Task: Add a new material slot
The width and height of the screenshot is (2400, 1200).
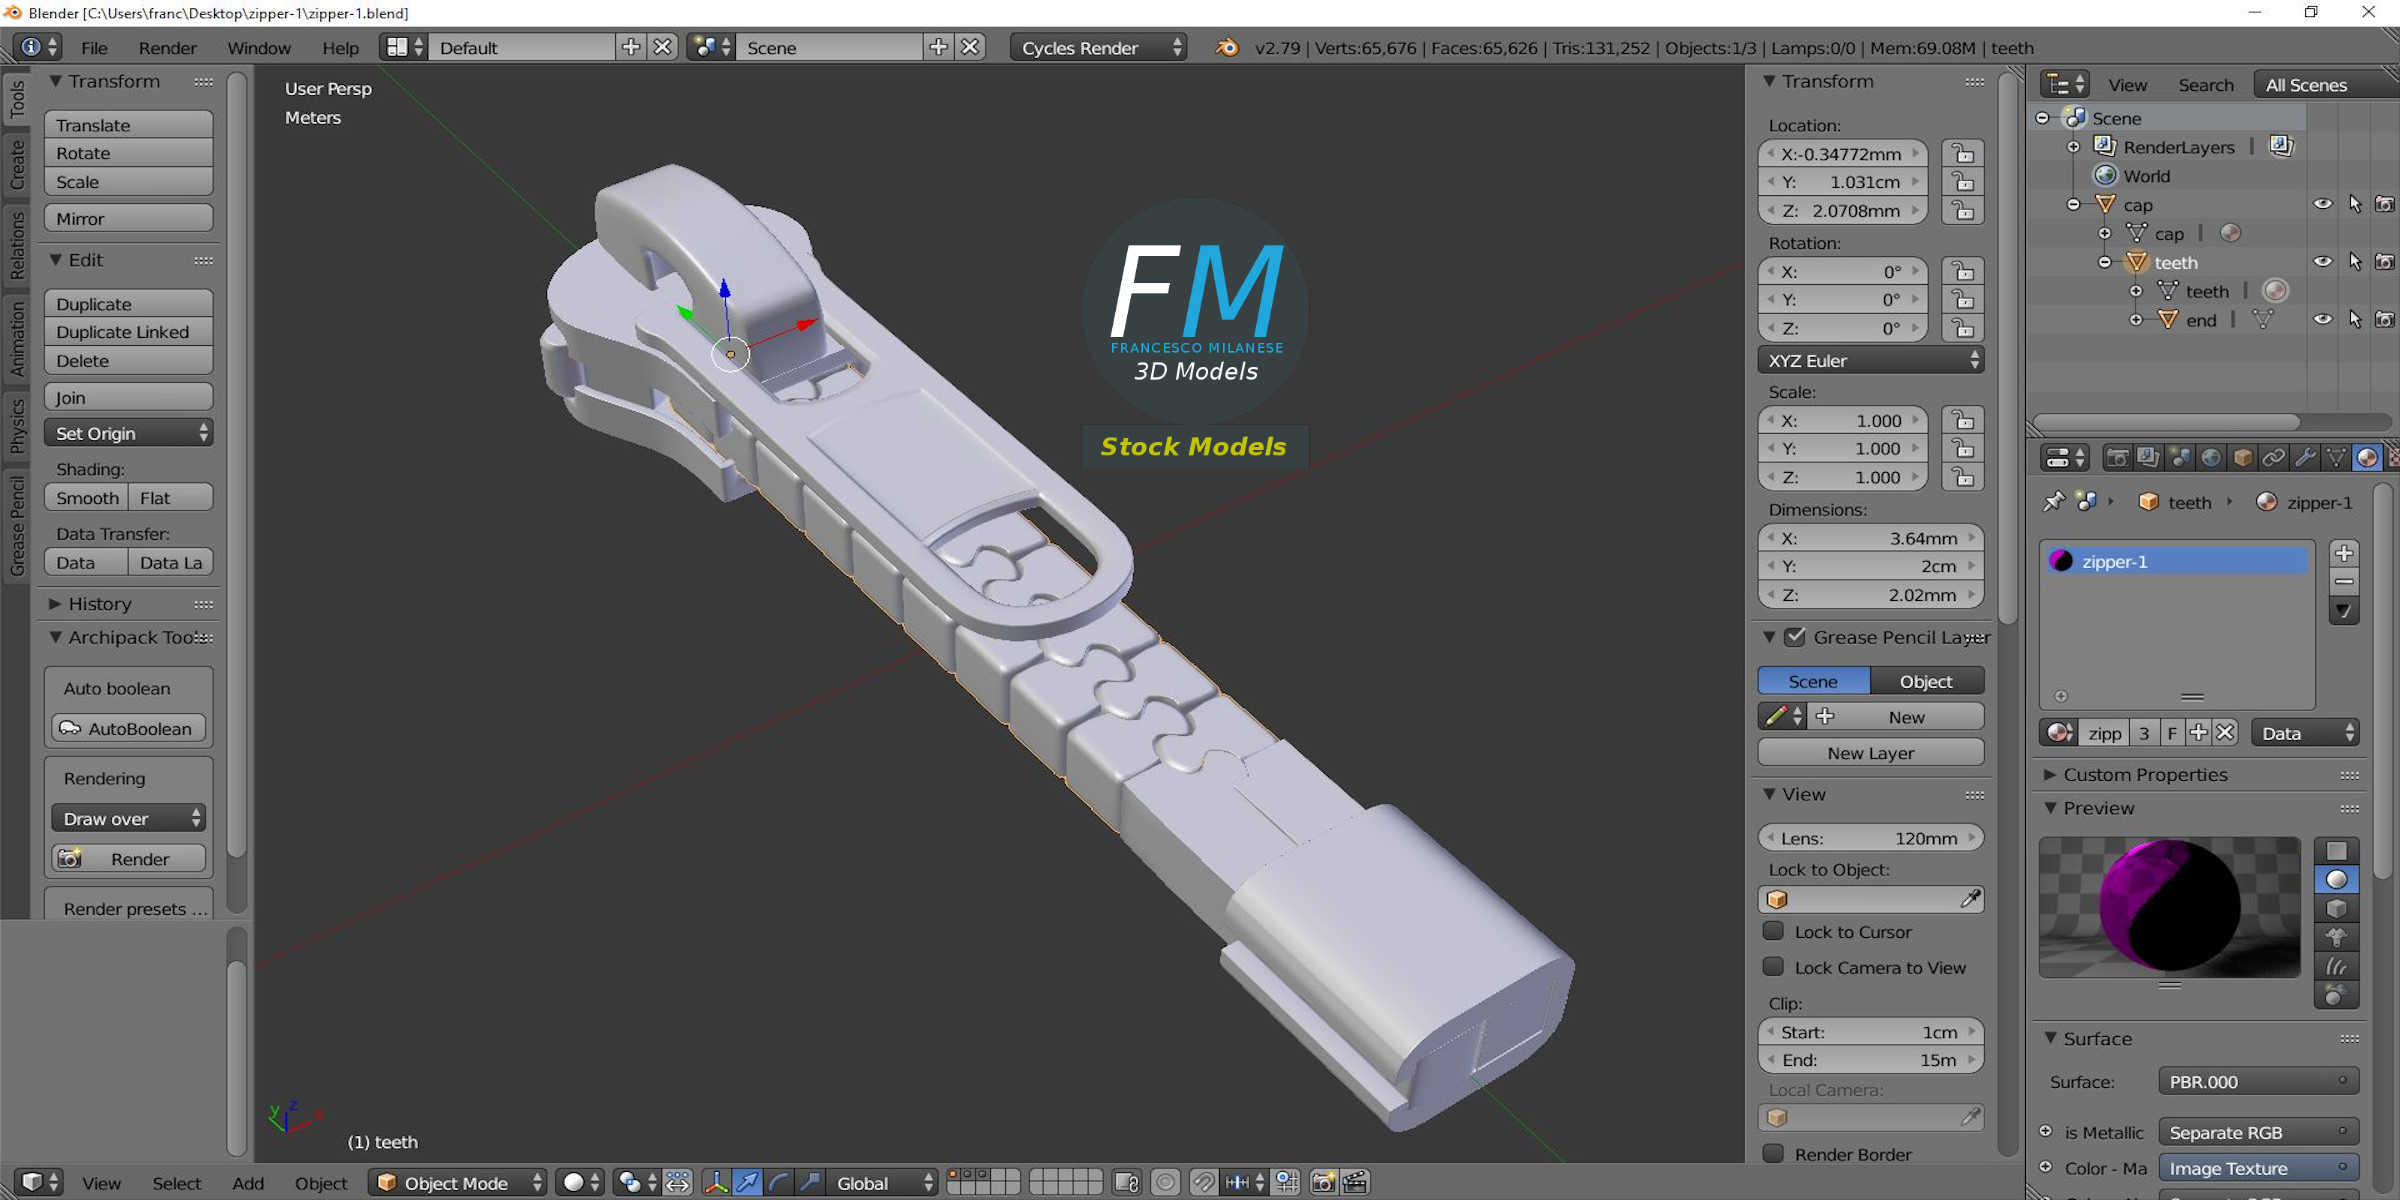Action: pyautogui.click(x=2344, y=553)
